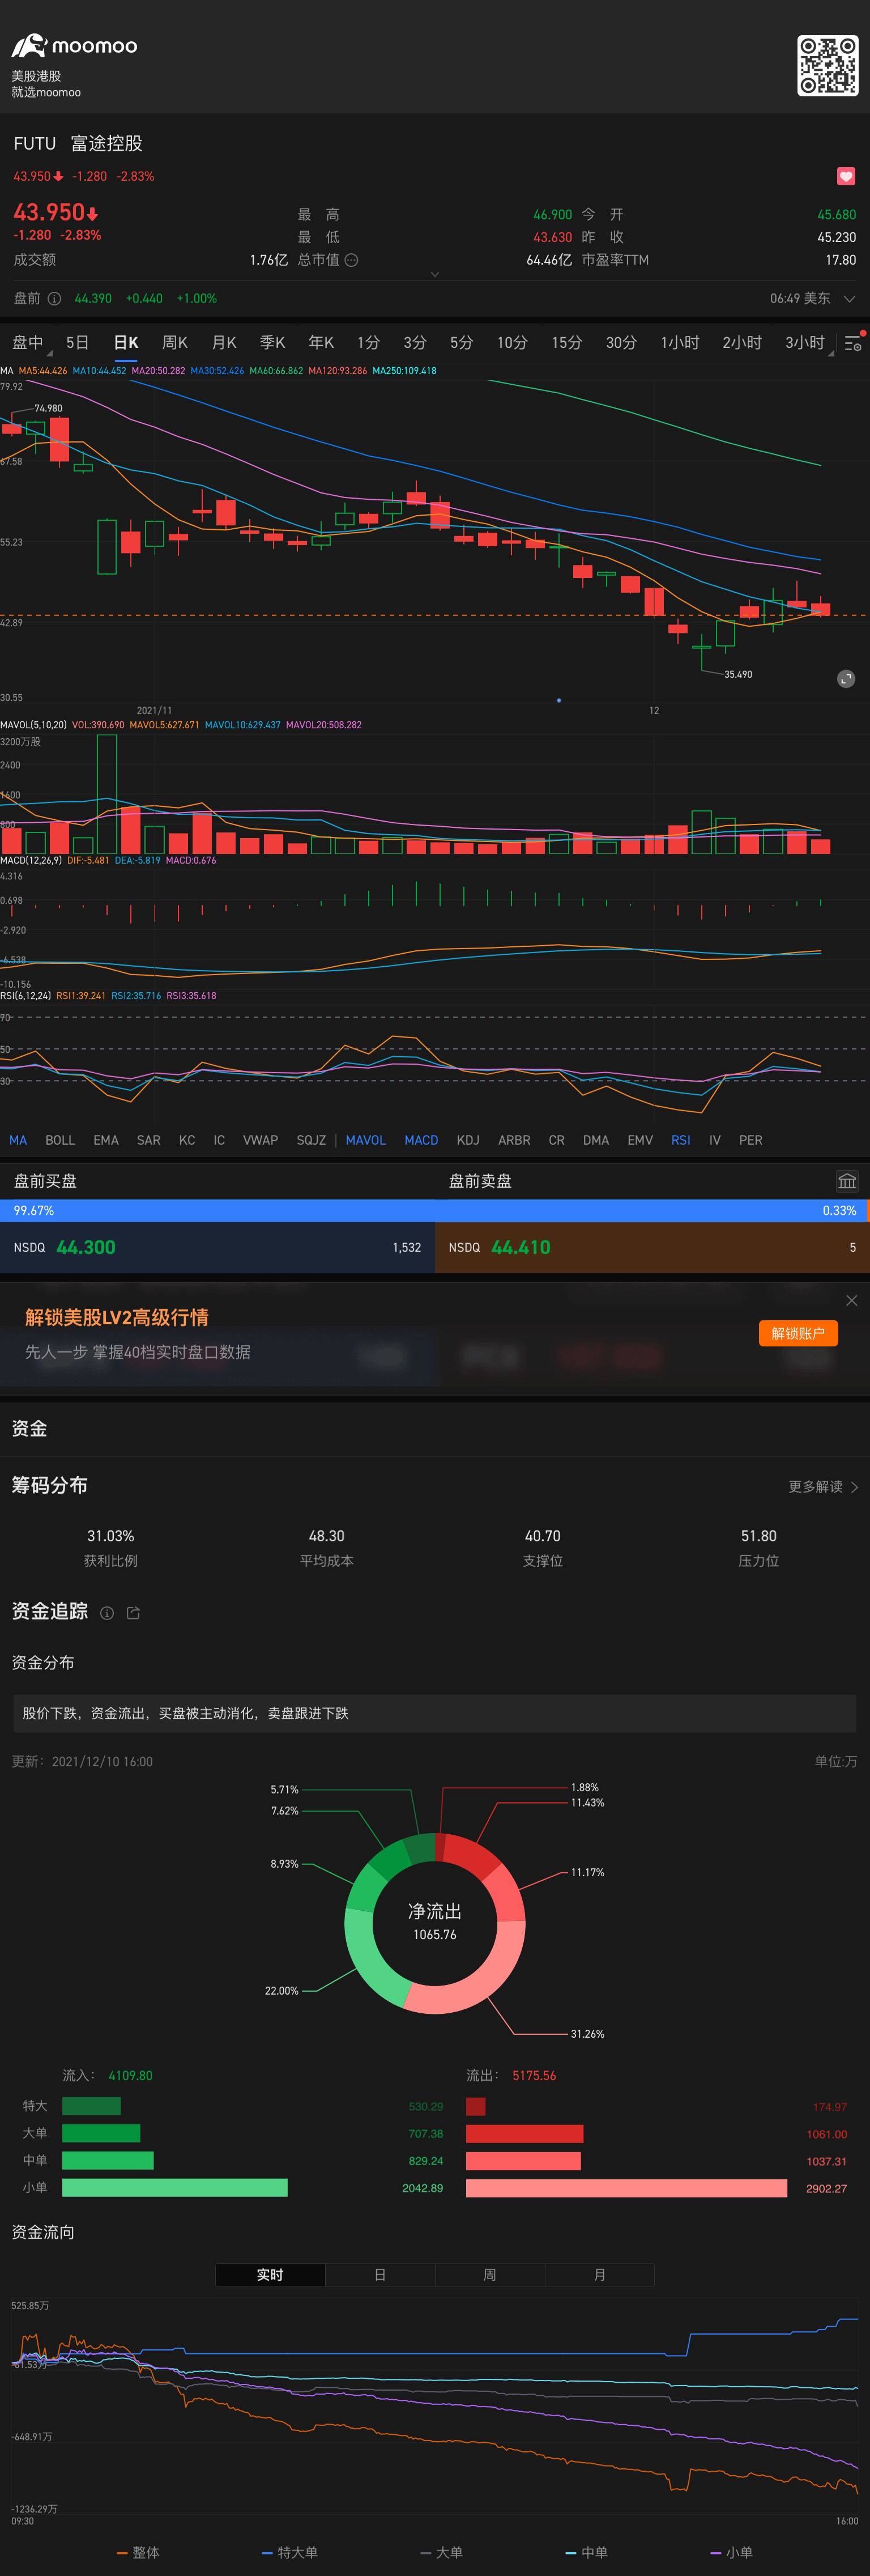Toggle the MA main indicator
The height and width of the screenshot is (2576, 870).
[18, 1140]
